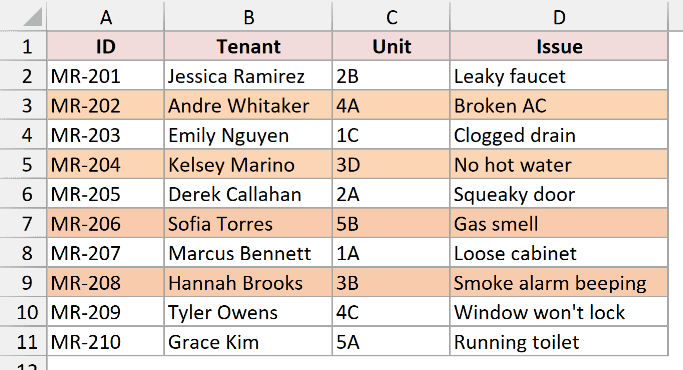Select cell containing MR-210
Viewport: 683px width, 370px height.
tap(105, 341)
